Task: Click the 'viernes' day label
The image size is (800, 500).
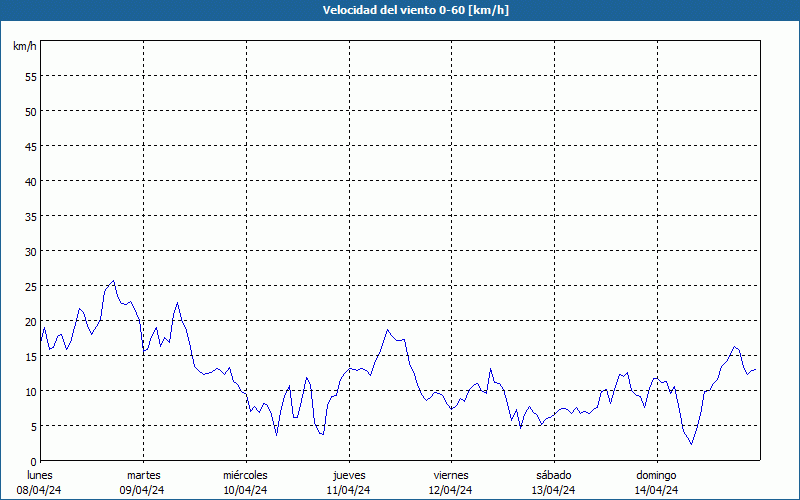Action: point(451,475)
